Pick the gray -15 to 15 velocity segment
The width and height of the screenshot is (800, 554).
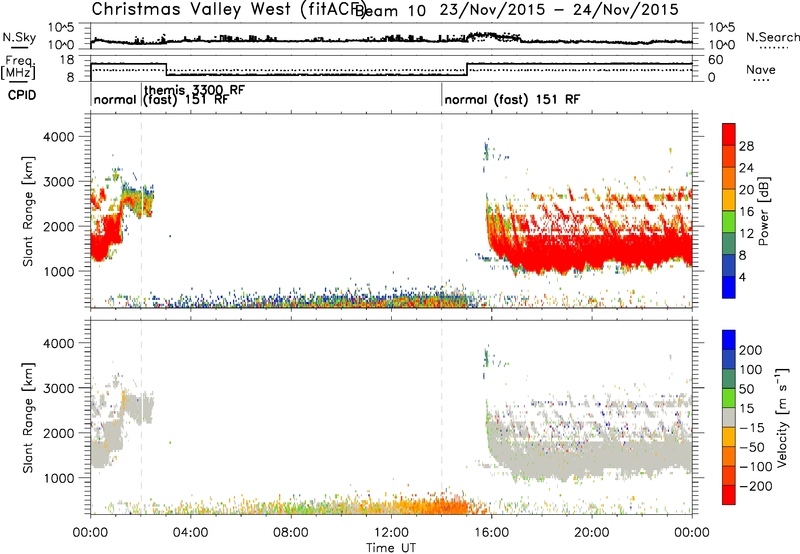(729, 417)
